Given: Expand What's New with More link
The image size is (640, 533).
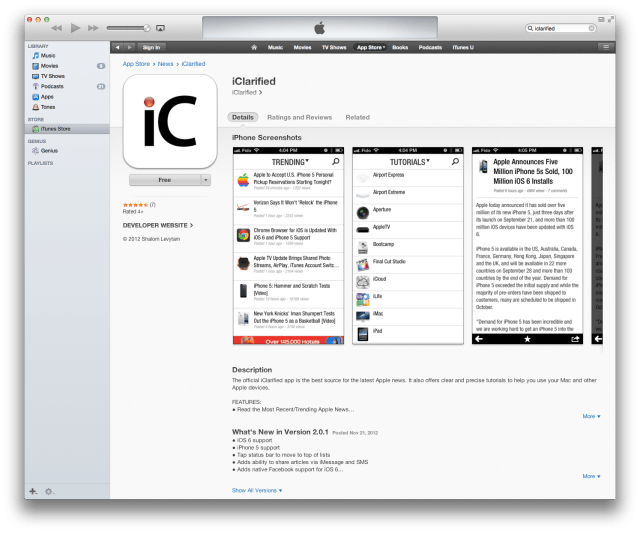Looking at the screenshot, I should [591, 476].
